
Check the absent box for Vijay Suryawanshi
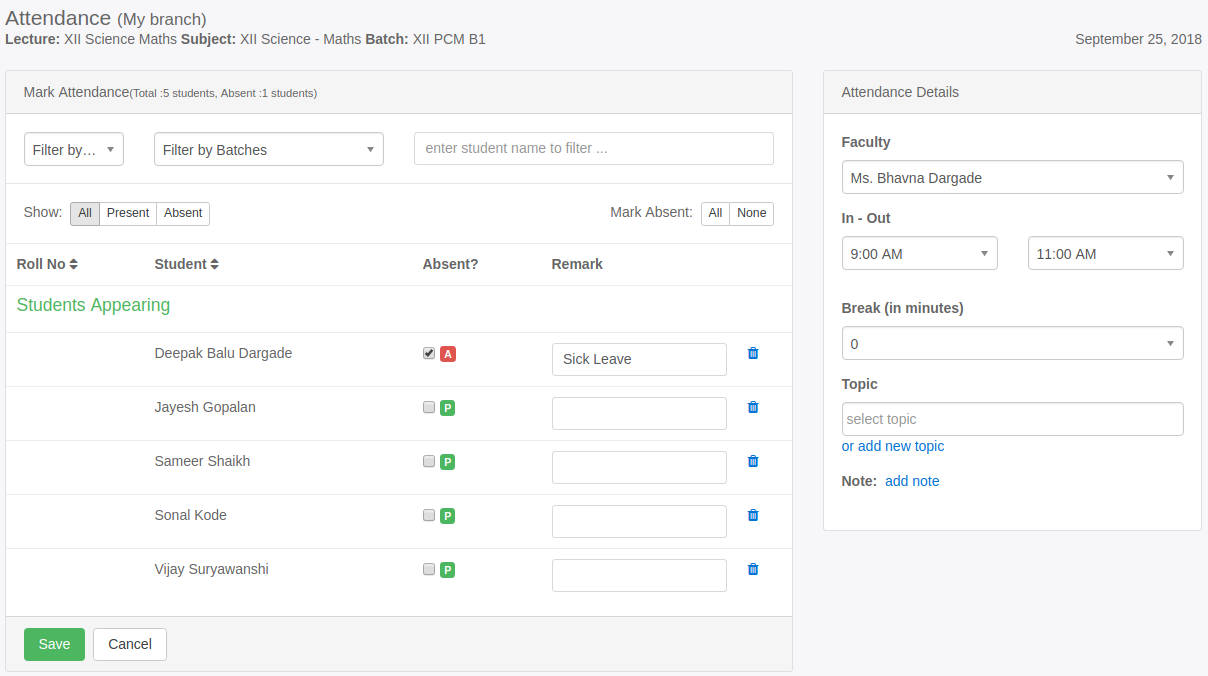click(x=428, y=569)
